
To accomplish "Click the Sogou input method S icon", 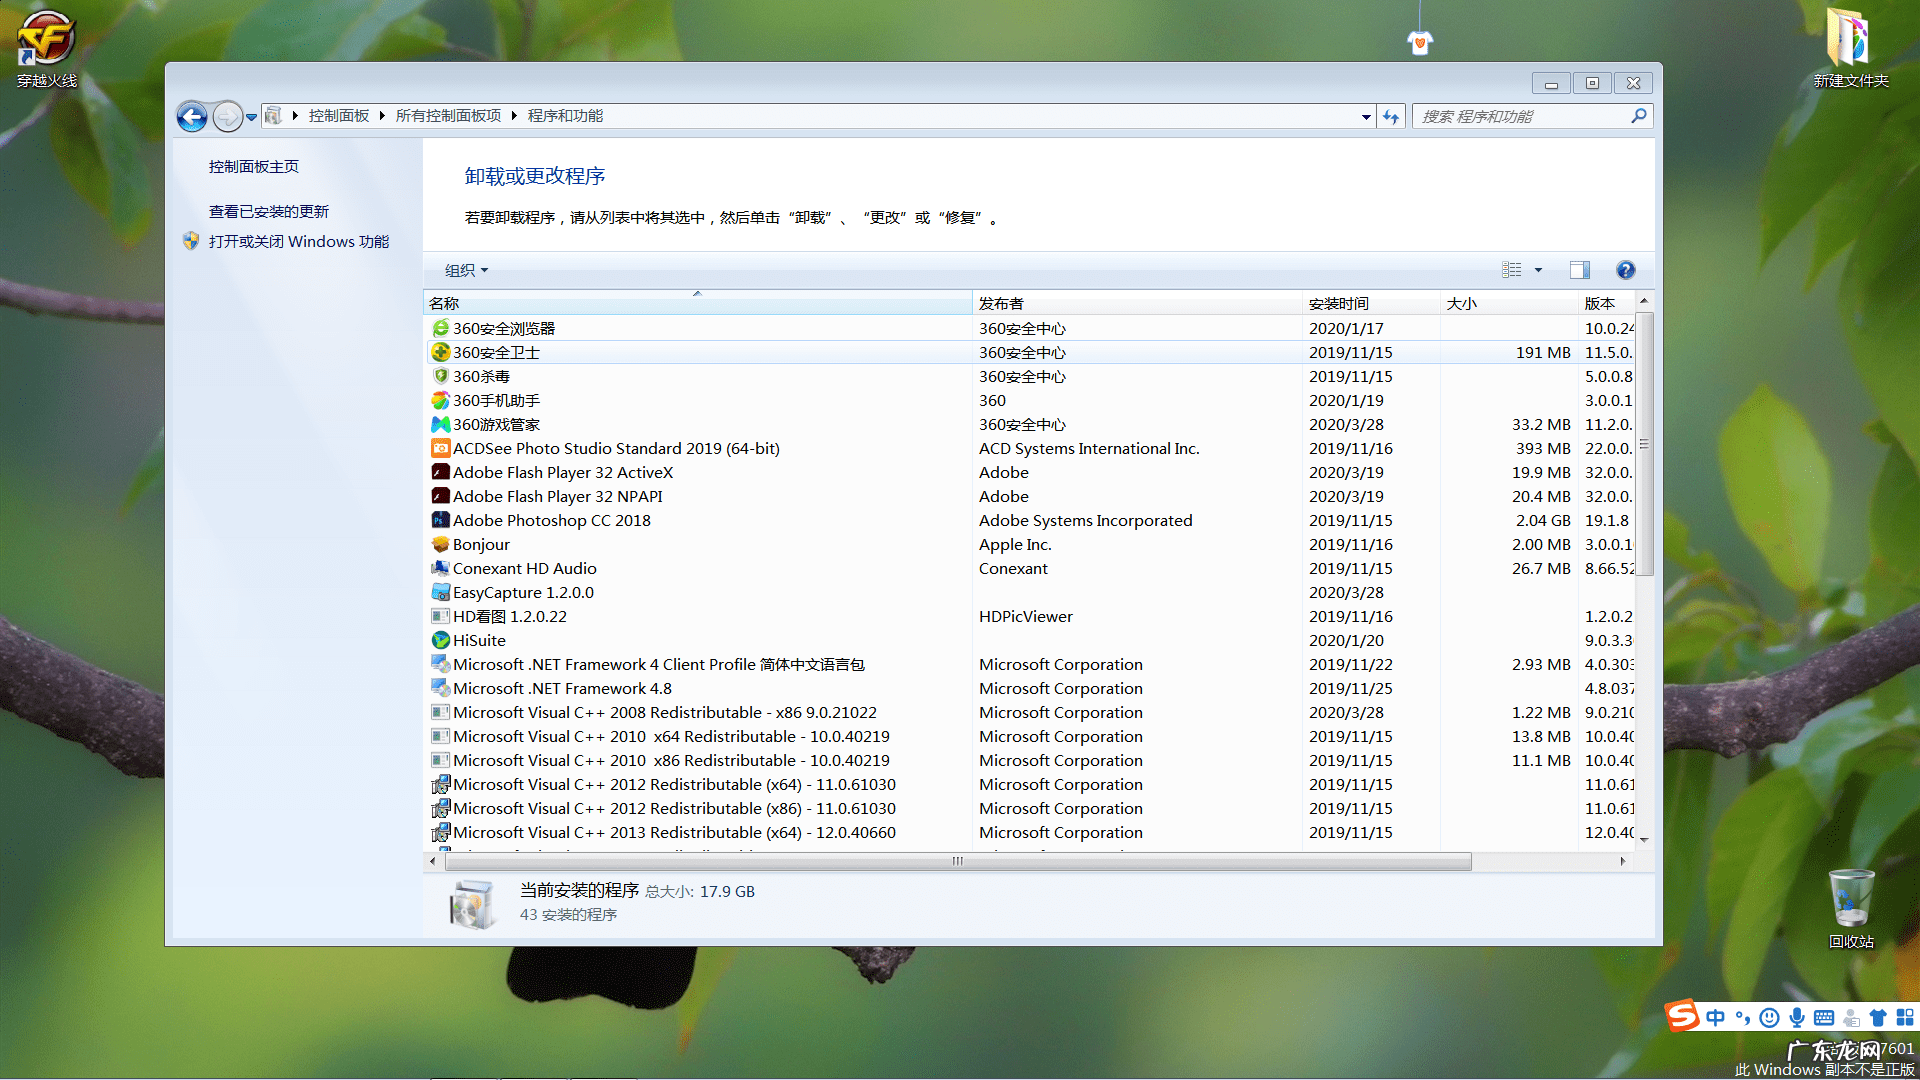I will [1682, 1016].
